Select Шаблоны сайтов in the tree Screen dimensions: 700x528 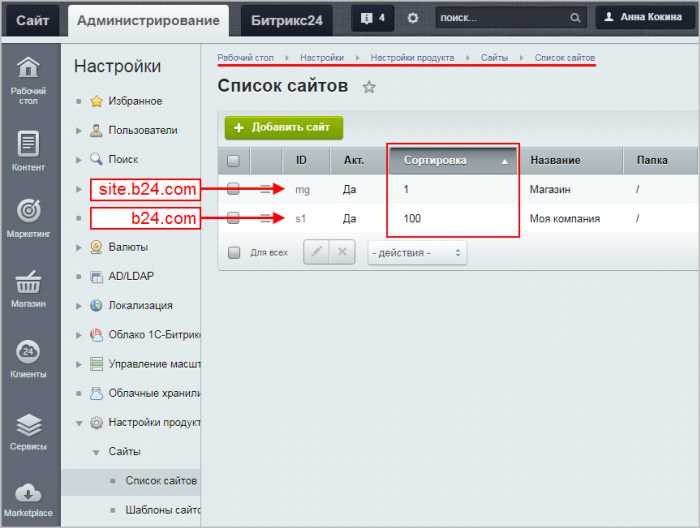point(163,510)
